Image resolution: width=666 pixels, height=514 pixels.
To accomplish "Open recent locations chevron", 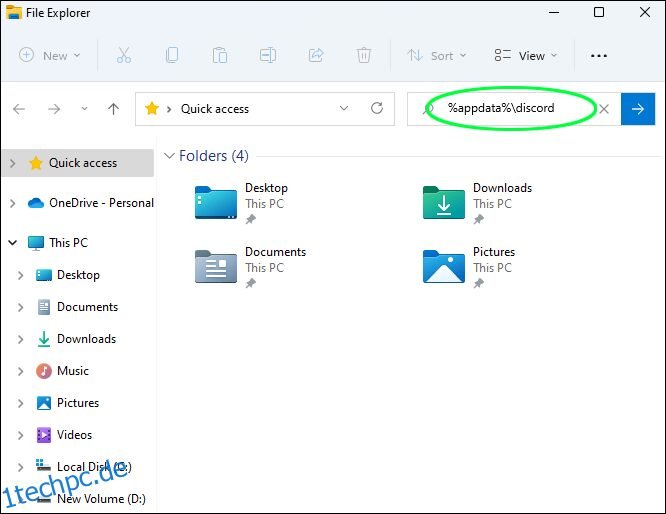I will coord(84,109).
